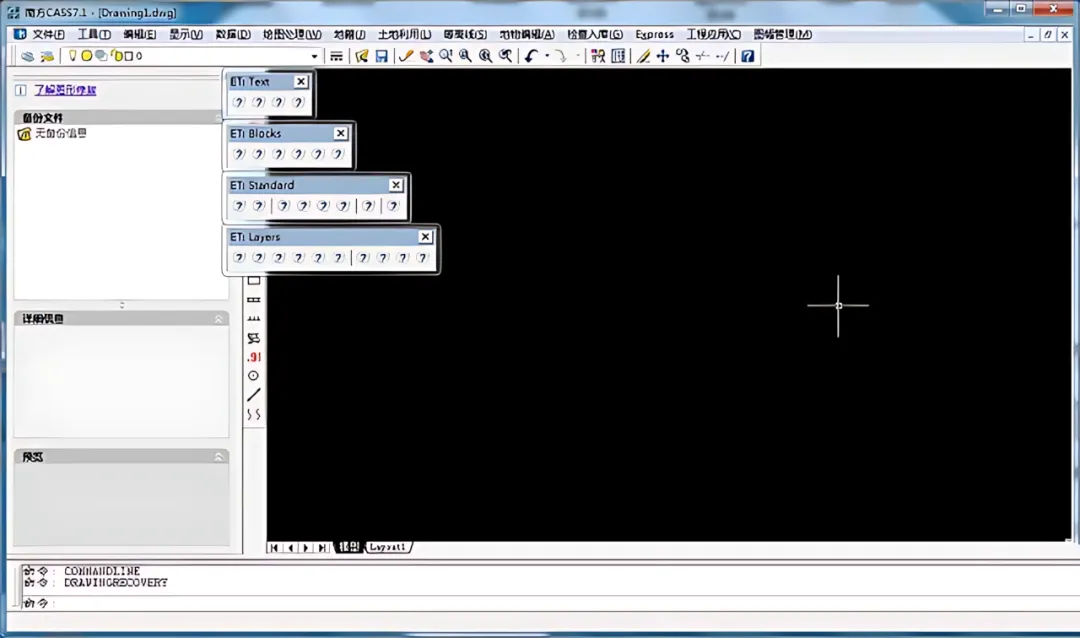Click the Trim tool icon

(703, 56)
